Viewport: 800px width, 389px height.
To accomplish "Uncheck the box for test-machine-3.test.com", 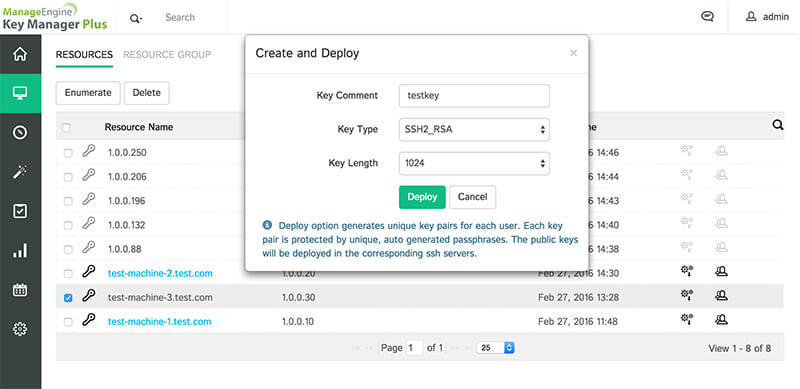I will (68, 298).
